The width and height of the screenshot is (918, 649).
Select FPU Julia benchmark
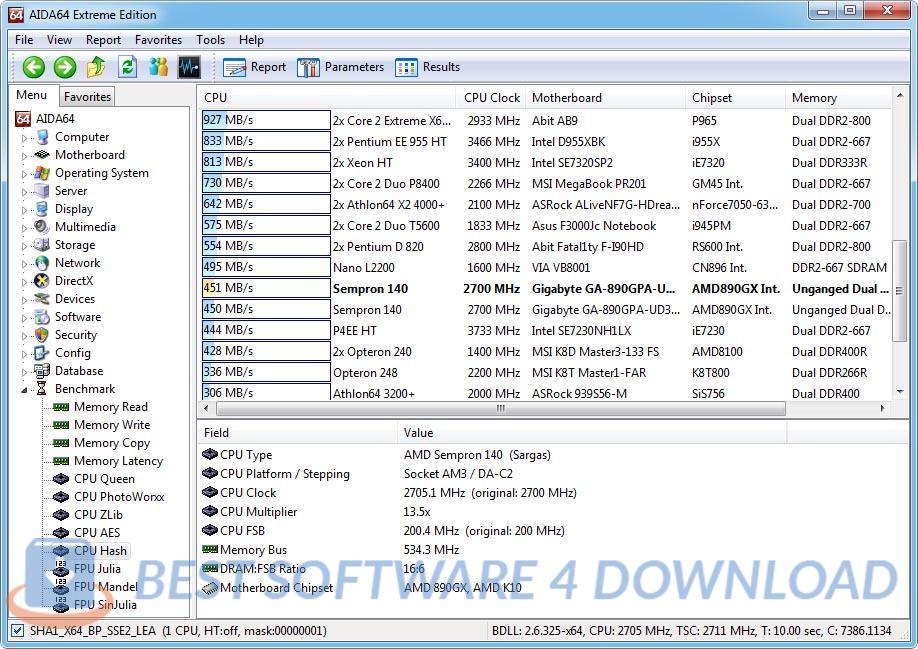click(97, 569)
